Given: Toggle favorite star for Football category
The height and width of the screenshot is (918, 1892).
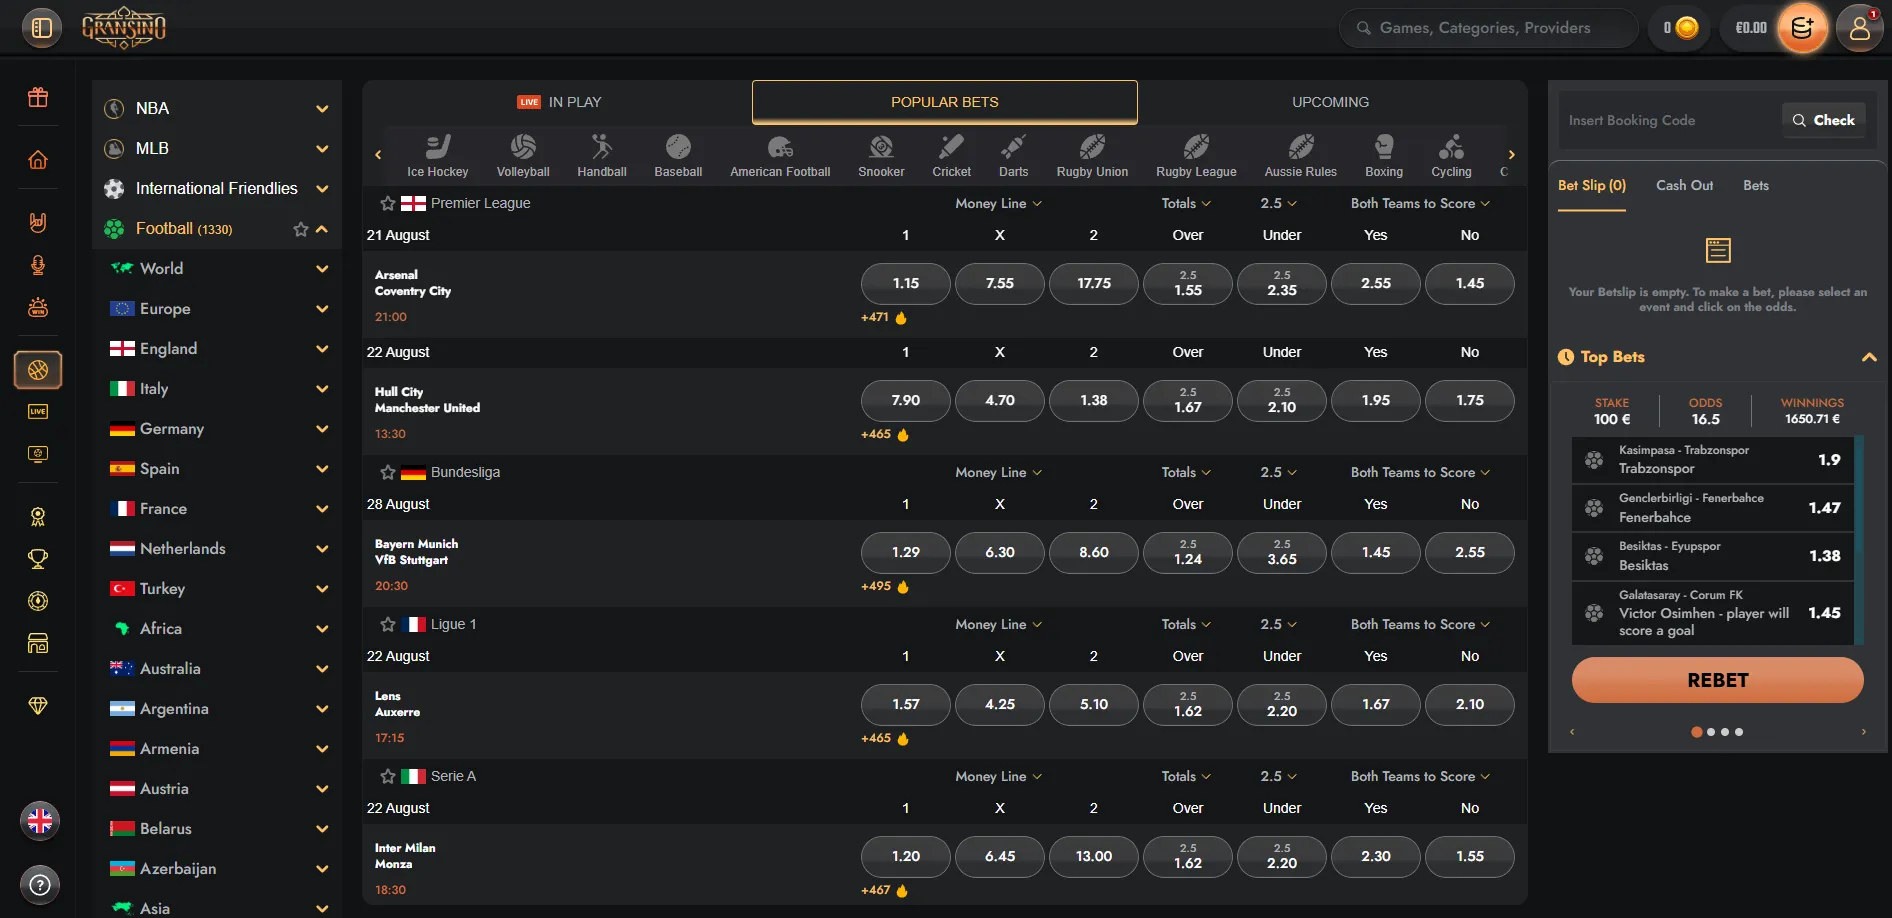Looking at the screenshot, I should 300,229.
